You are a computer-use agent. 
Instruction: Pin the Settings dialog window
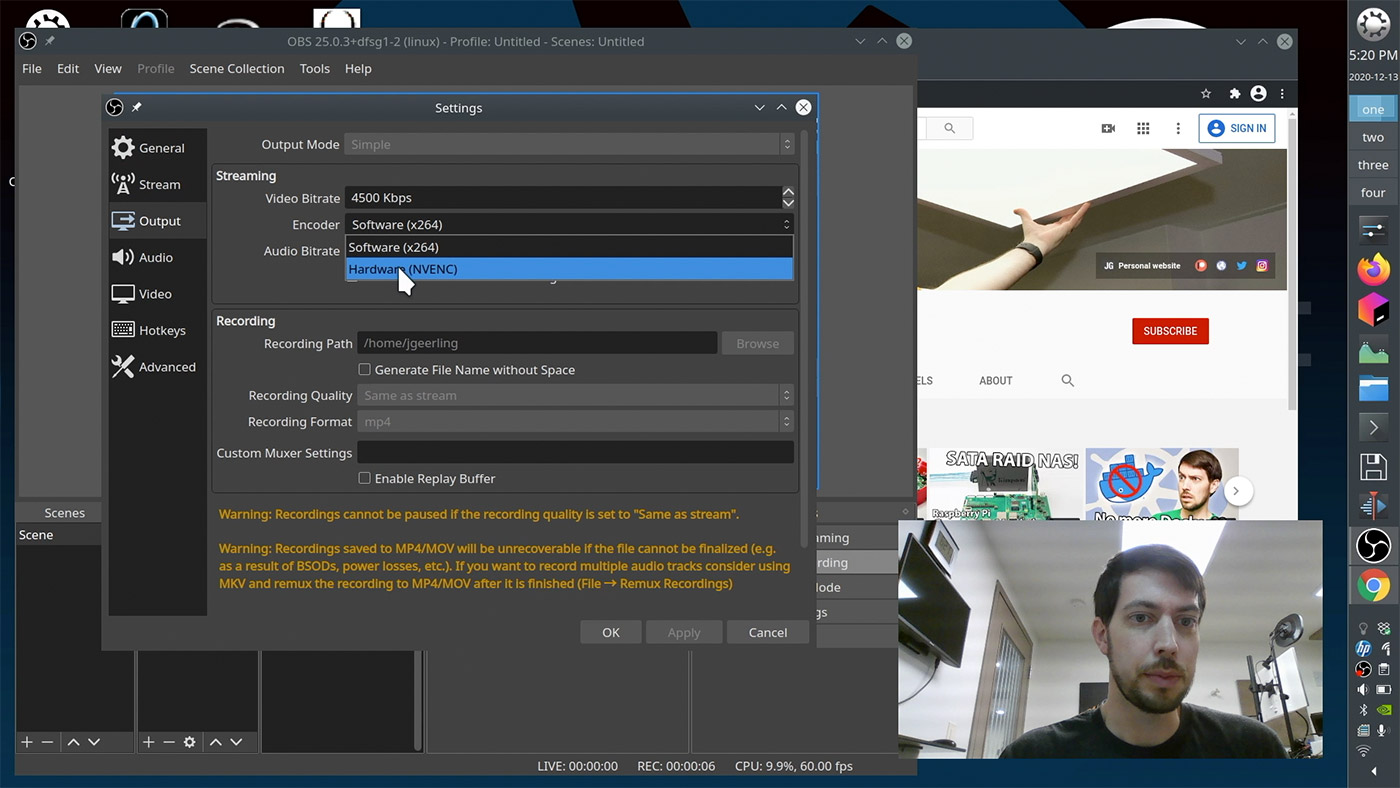(137, 107)
